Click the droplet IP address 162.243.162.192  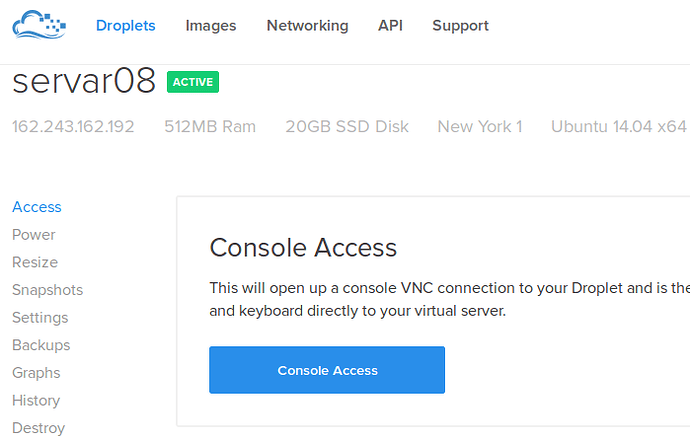pyautogui.click(x=73, y=127)
